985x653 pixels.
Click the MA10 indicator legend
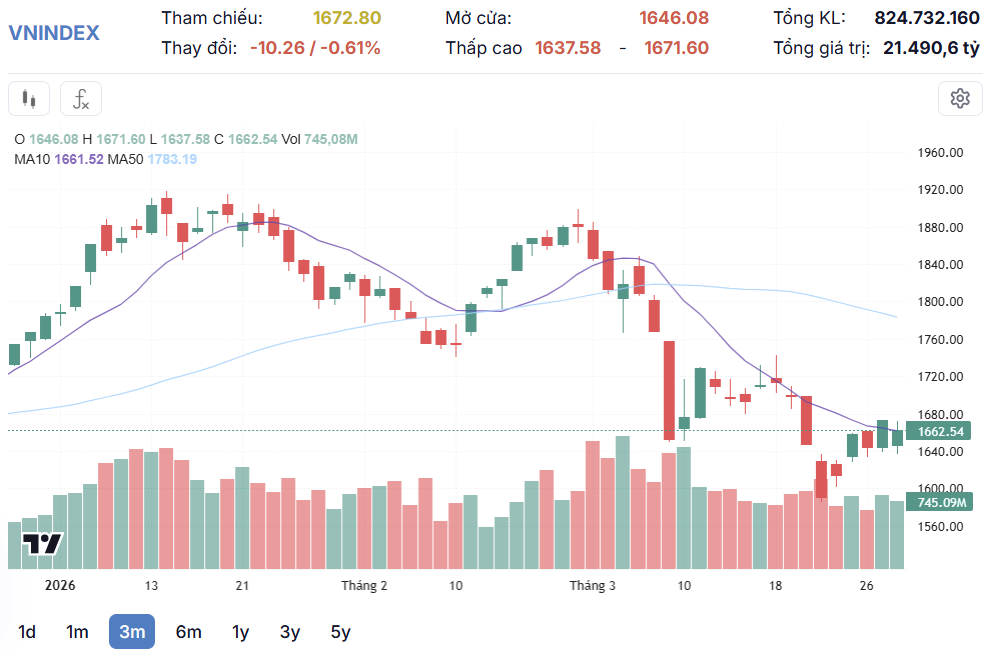[58, 159]
